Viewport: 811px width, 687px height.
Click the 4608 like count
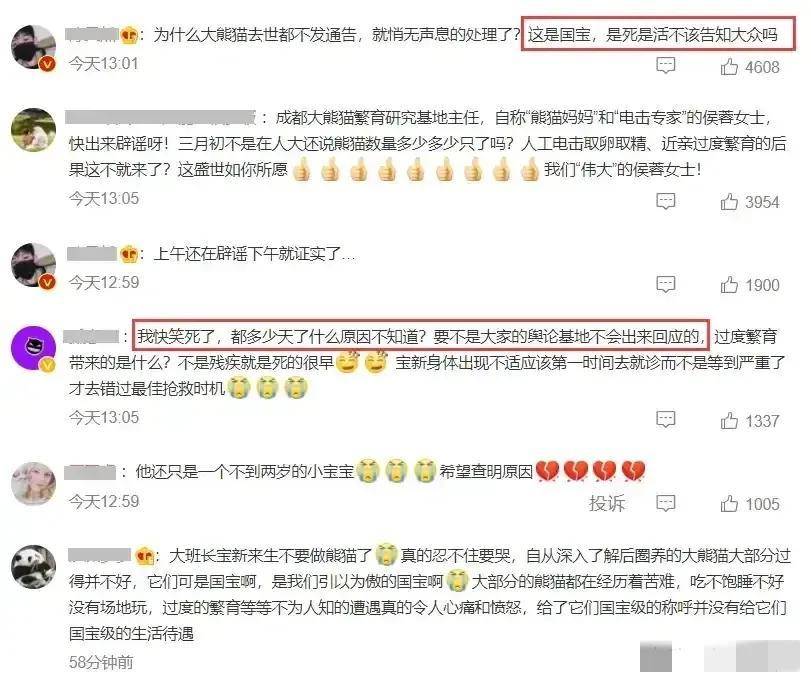pos(762,67)
